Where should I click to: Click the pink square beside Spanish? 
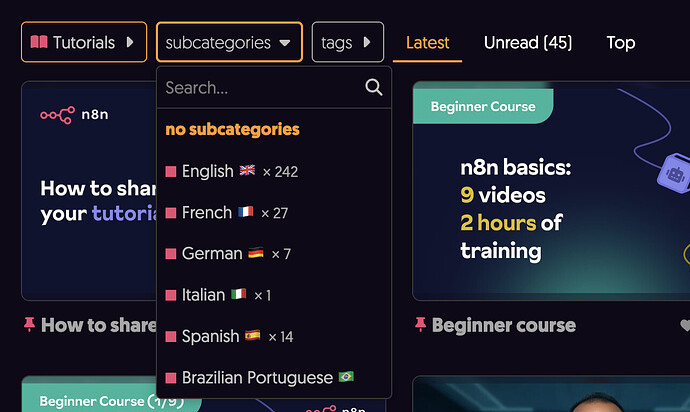coord(171,337)
